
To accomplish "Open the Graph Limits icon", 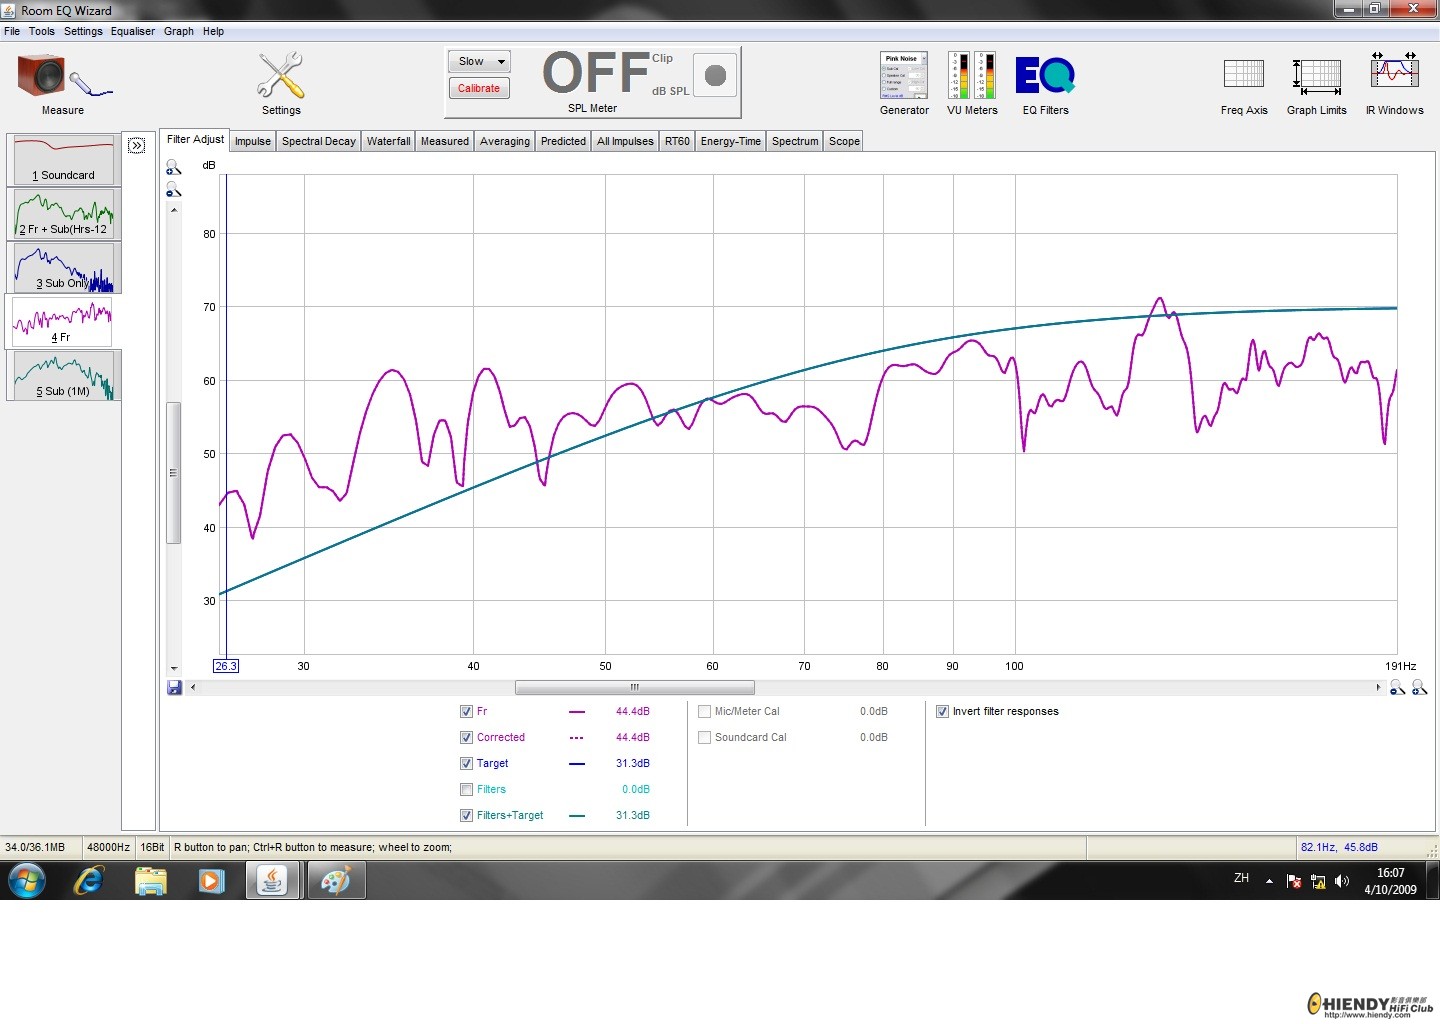I will pyautogui.click(x=1316, y=75).
